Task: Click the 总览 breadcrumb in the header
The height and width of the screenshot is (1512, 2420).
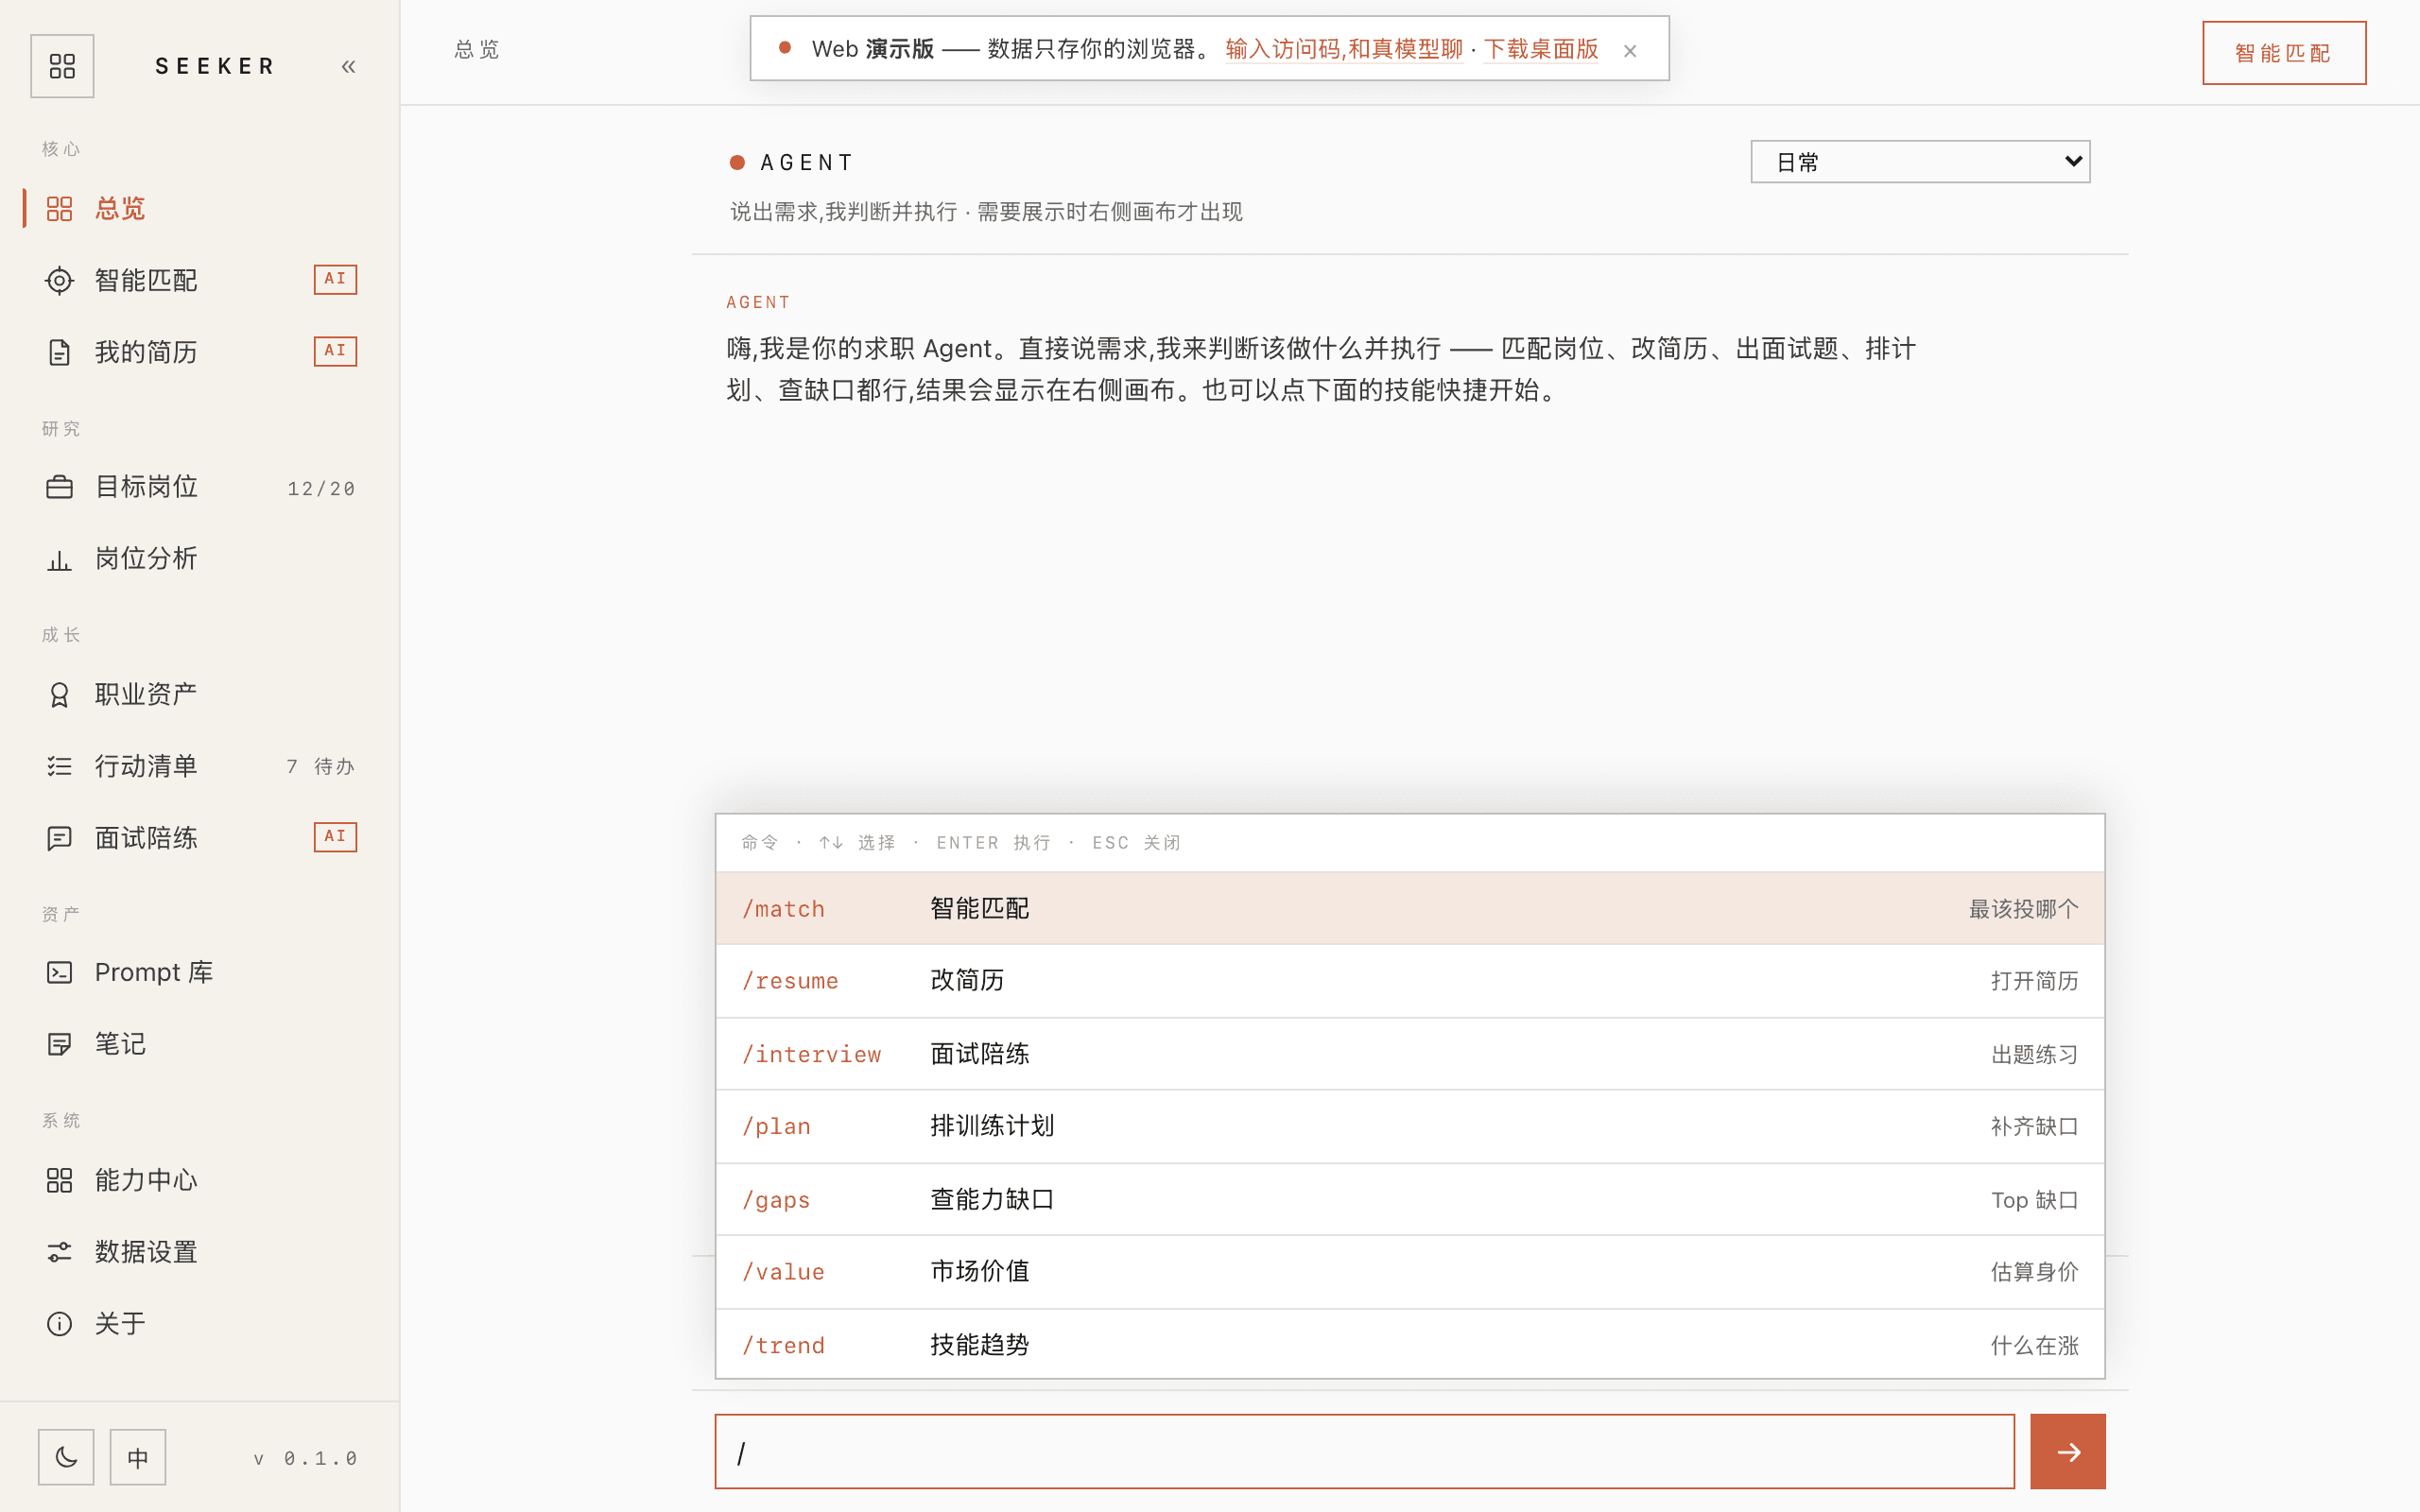Action: coord(477,50)
